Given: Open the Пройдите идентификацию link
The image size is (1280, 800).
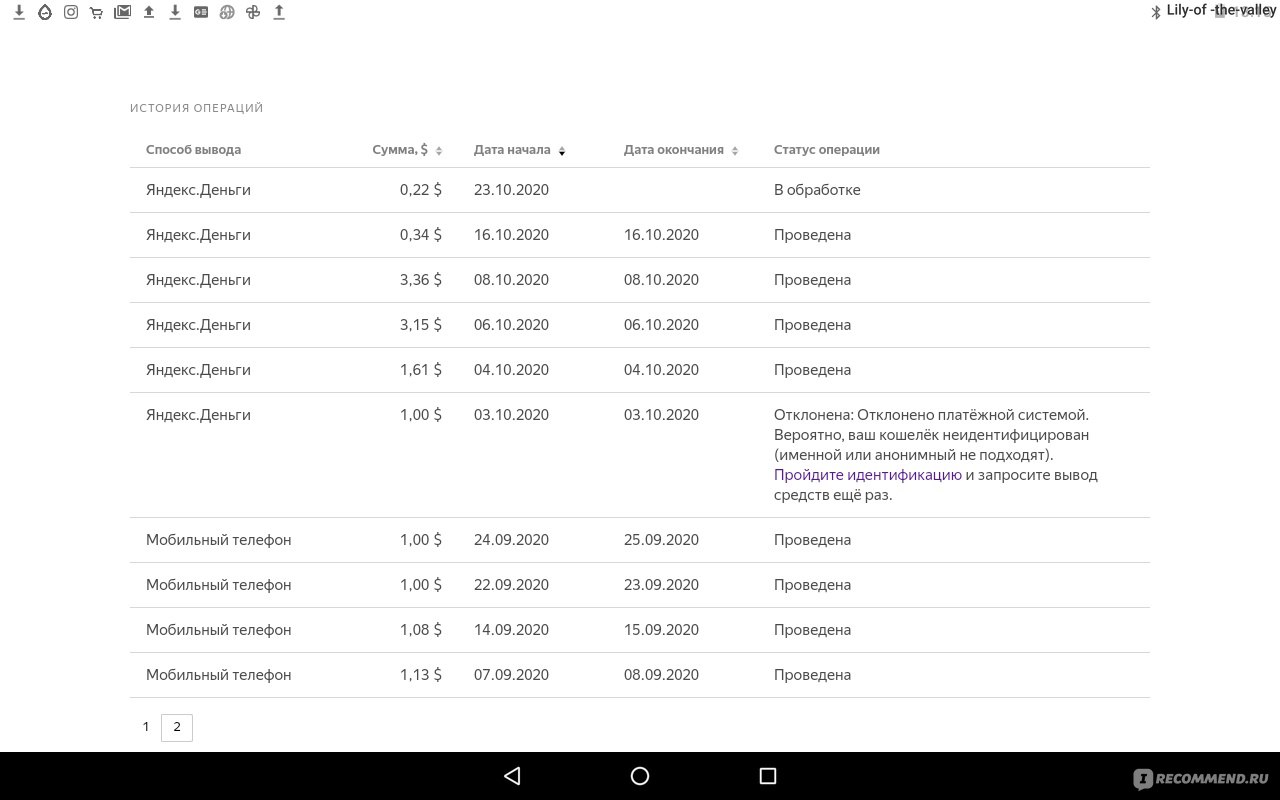Looking at the screenshot, I should 868,475.
